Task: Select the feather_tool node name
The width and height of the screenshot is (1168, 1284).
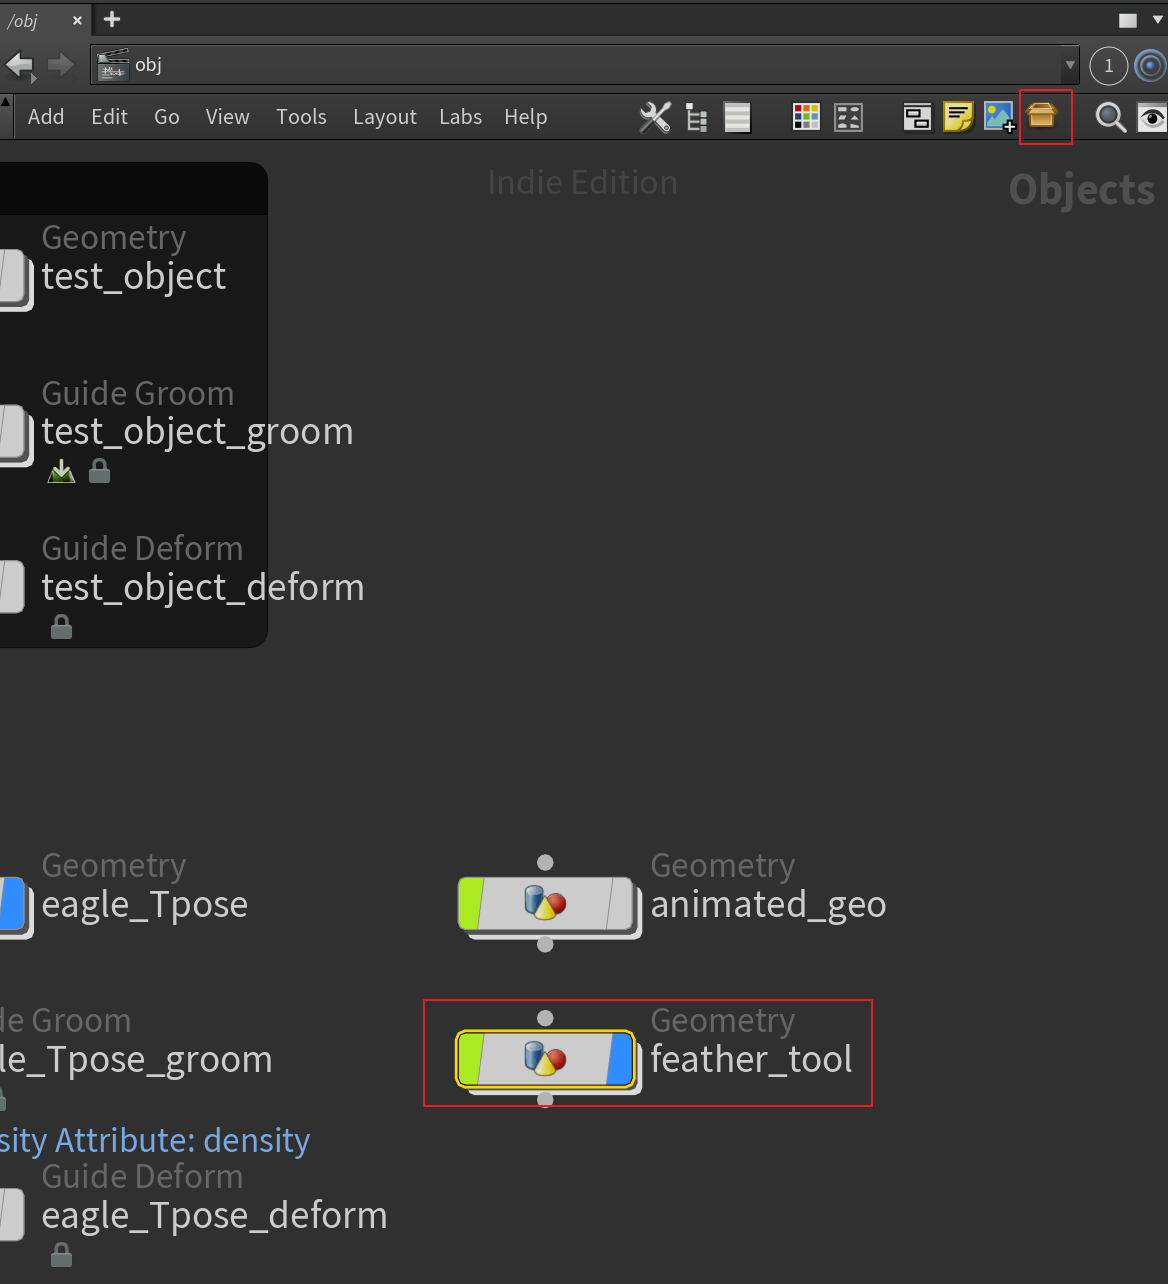Action: 751,1059
